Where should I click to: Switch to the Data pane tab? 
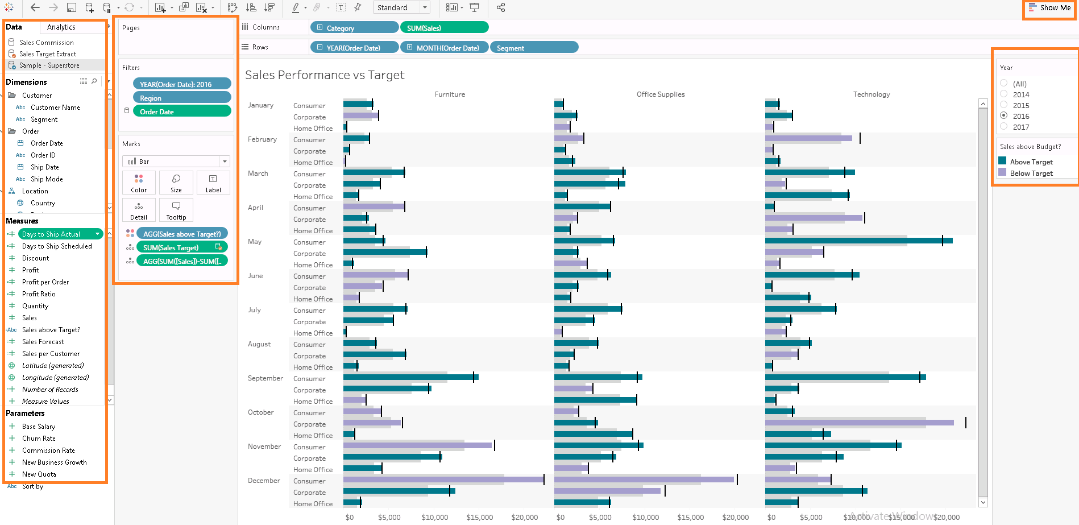click(14, 27)
